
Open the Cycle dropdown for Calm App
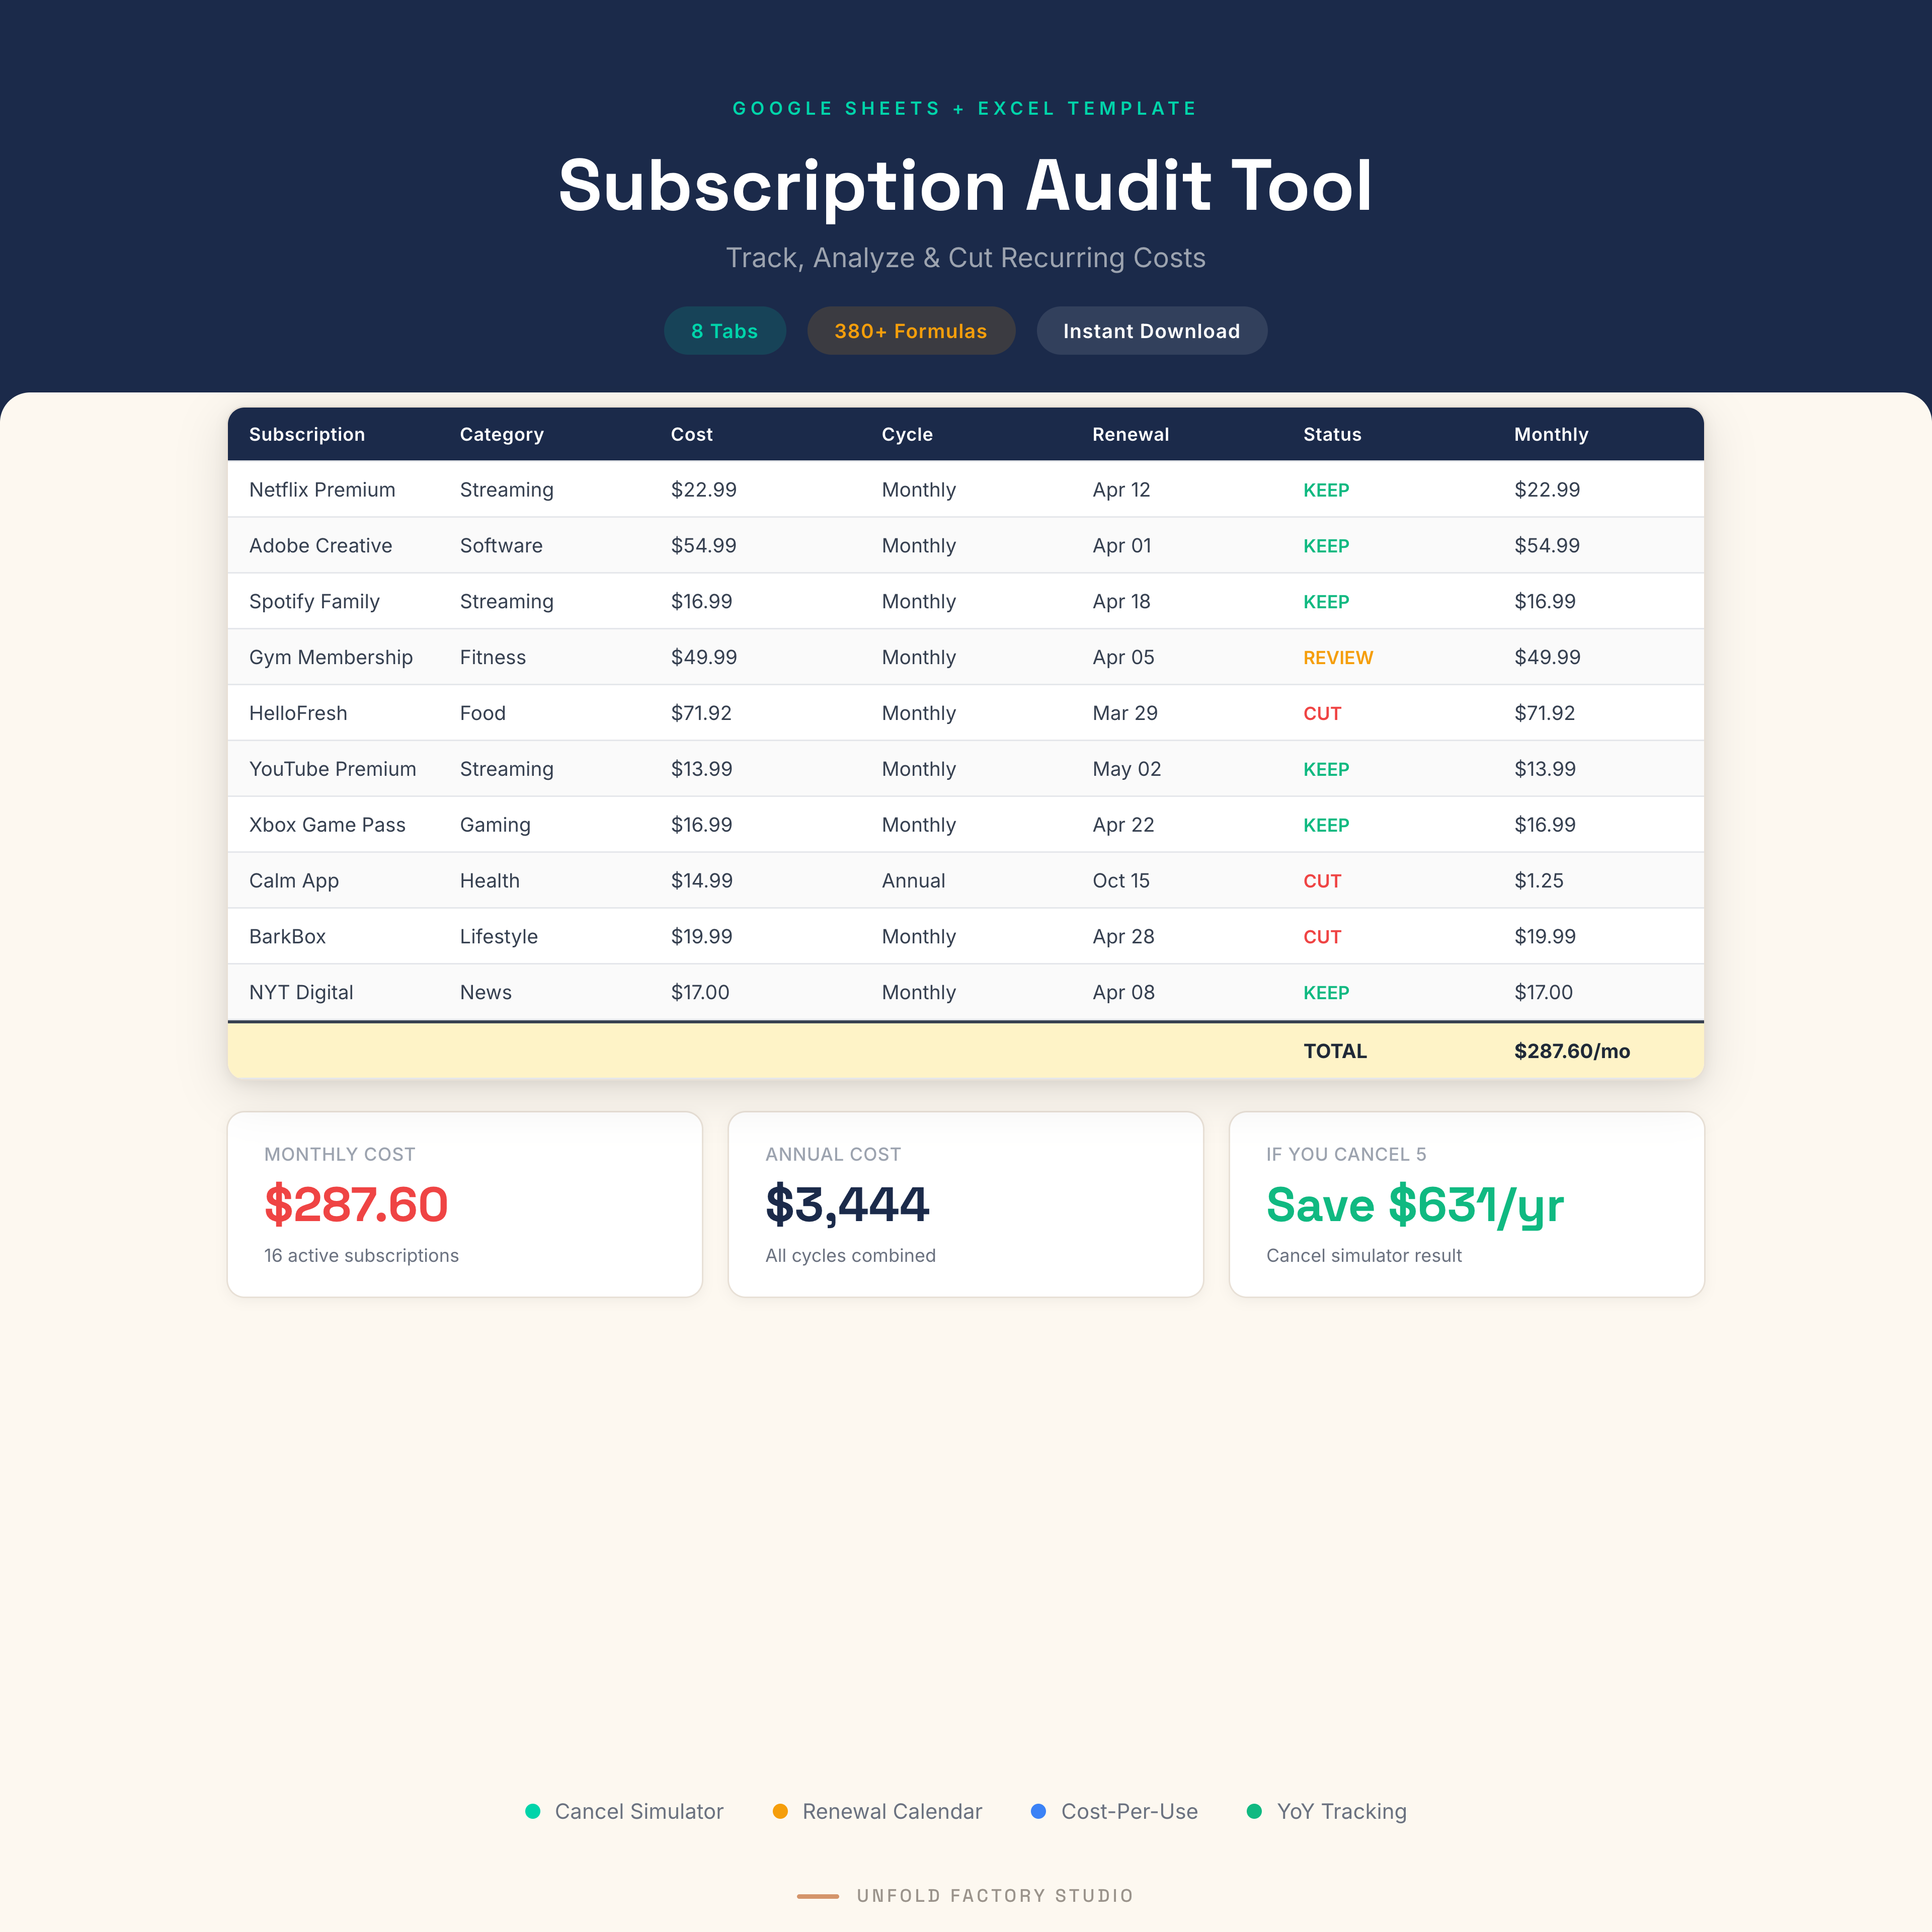tap(913, 880)
